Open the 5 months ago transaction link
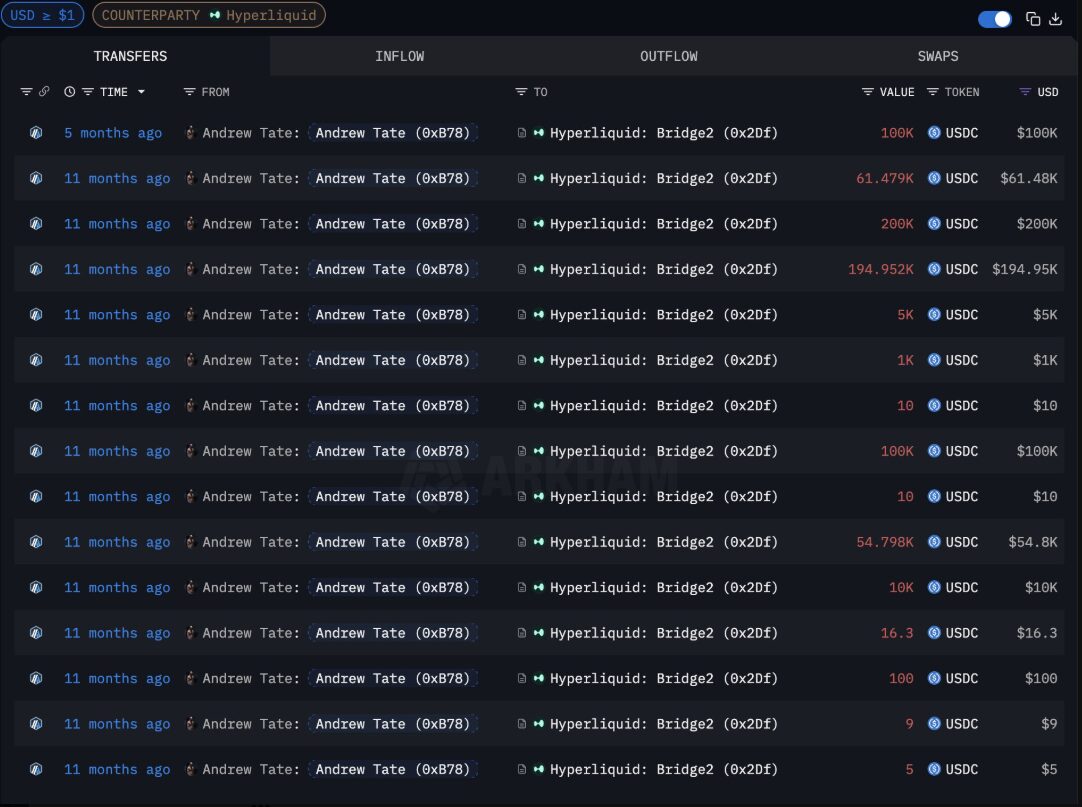This screenshot has height=807, width=1082. pyautogui.click(x=113, y=133)
